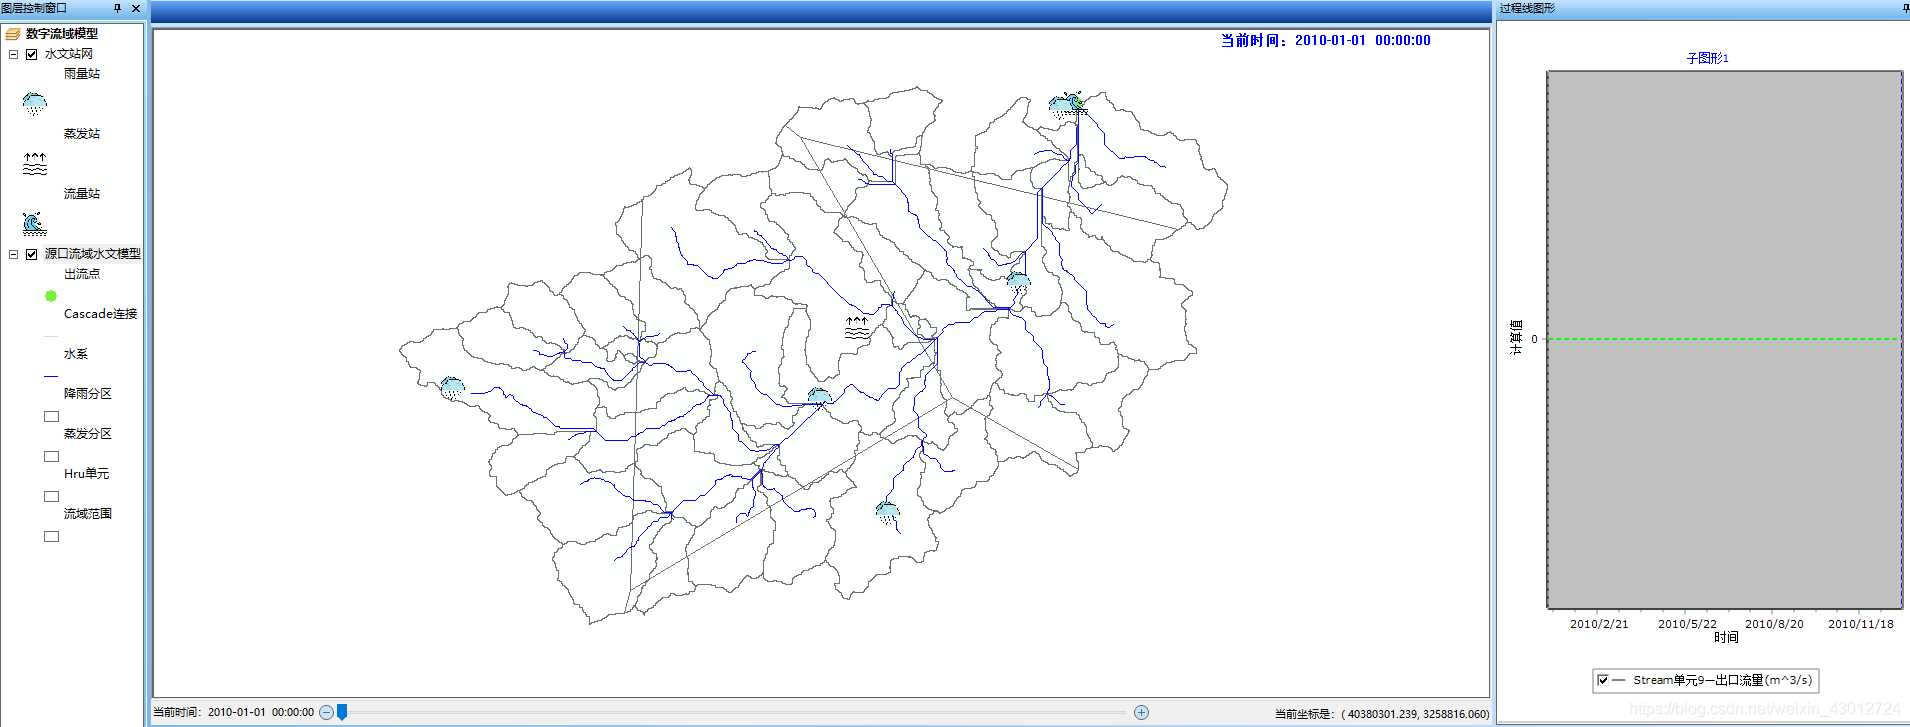This screenshot has height=727, width=1910.
Task: Click the 过程线图形 panel title
Action: click(x=1527, y=8)
